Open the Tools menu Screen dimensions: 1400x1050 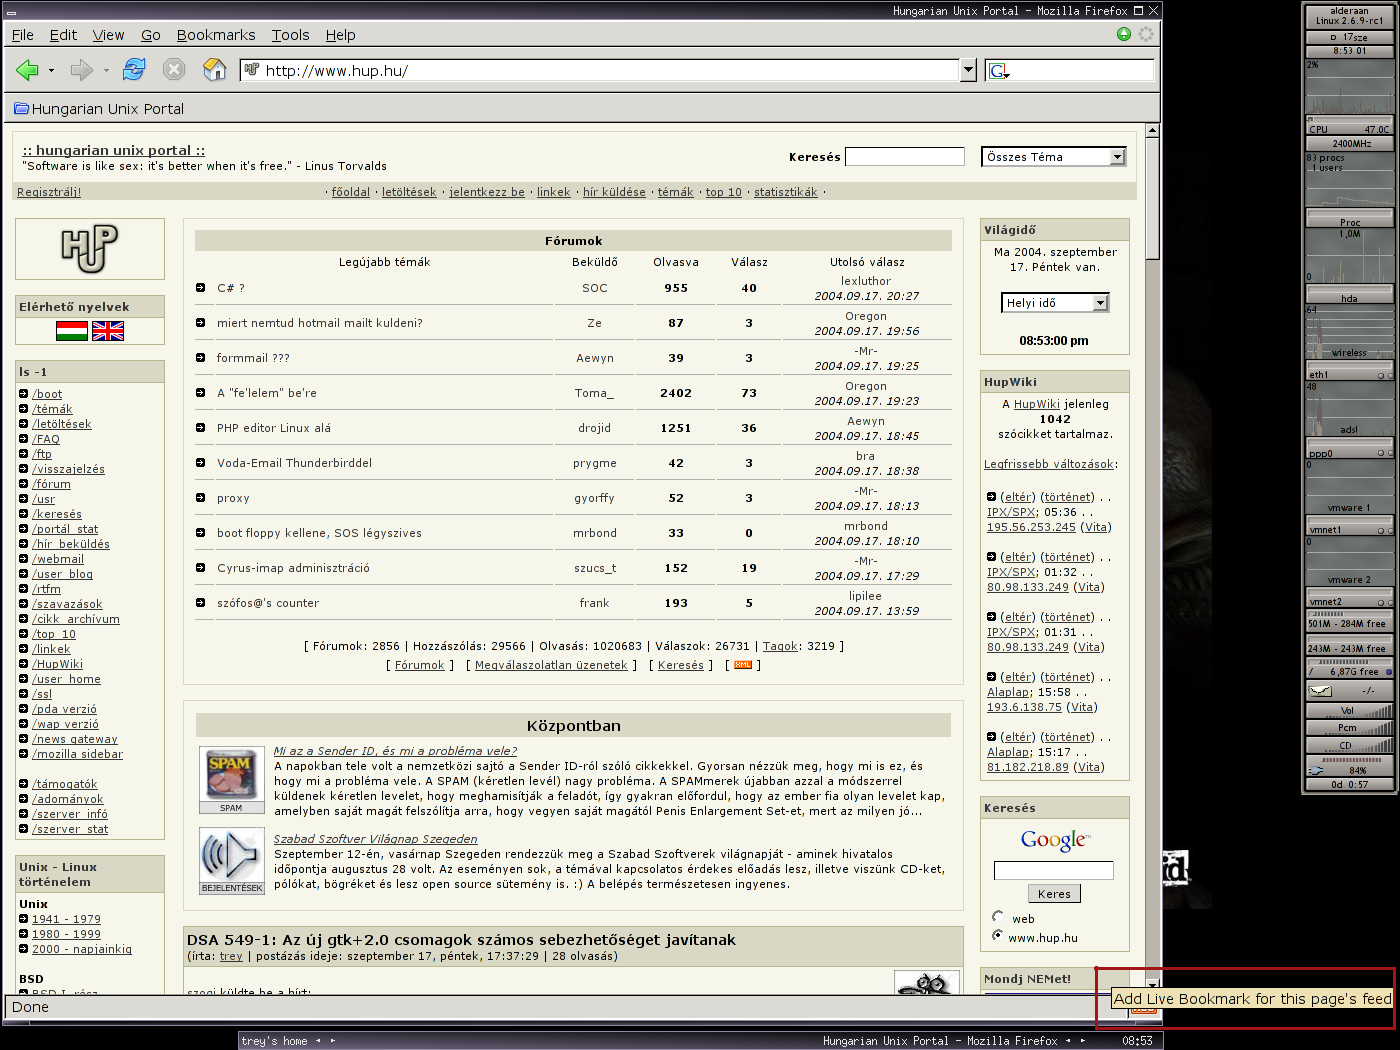pos(290,35)
